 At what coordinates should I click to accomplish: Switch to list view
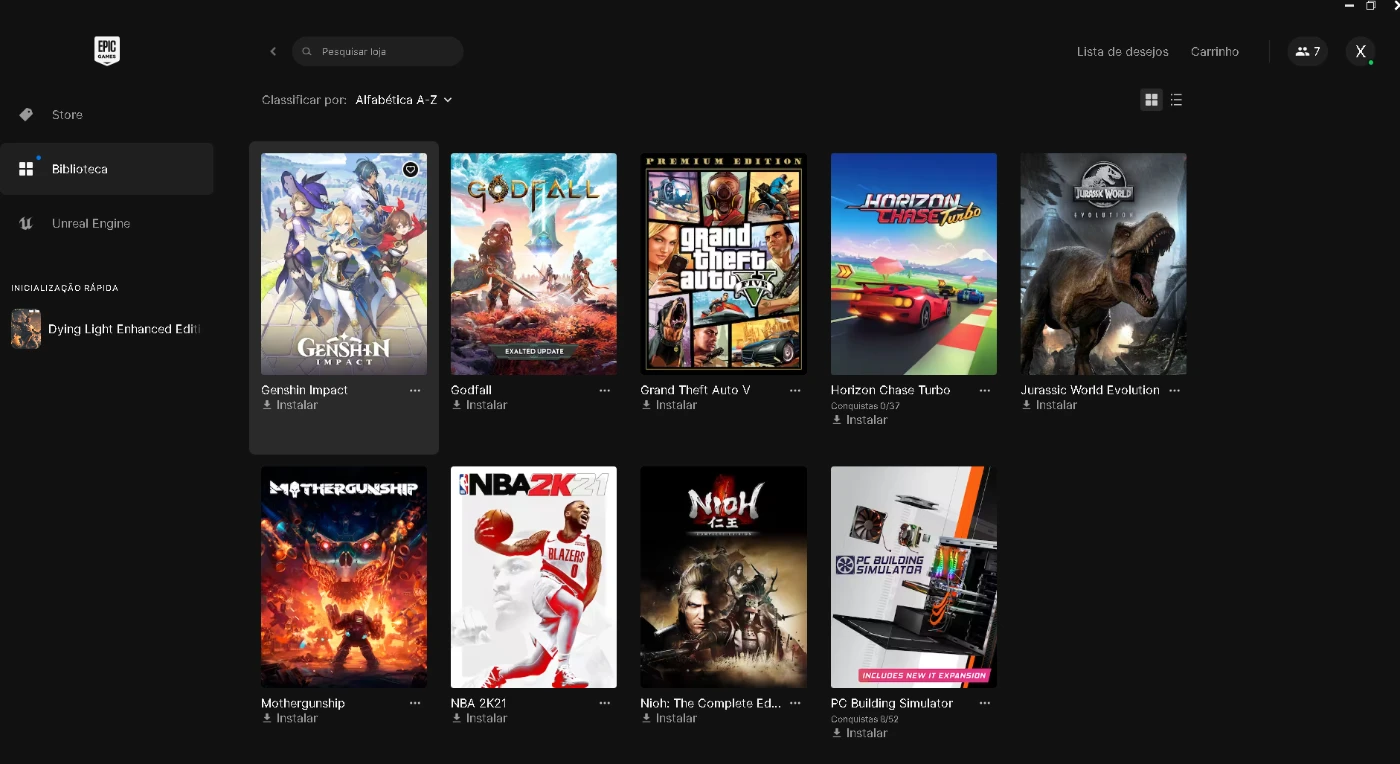tap(1176, 100)
